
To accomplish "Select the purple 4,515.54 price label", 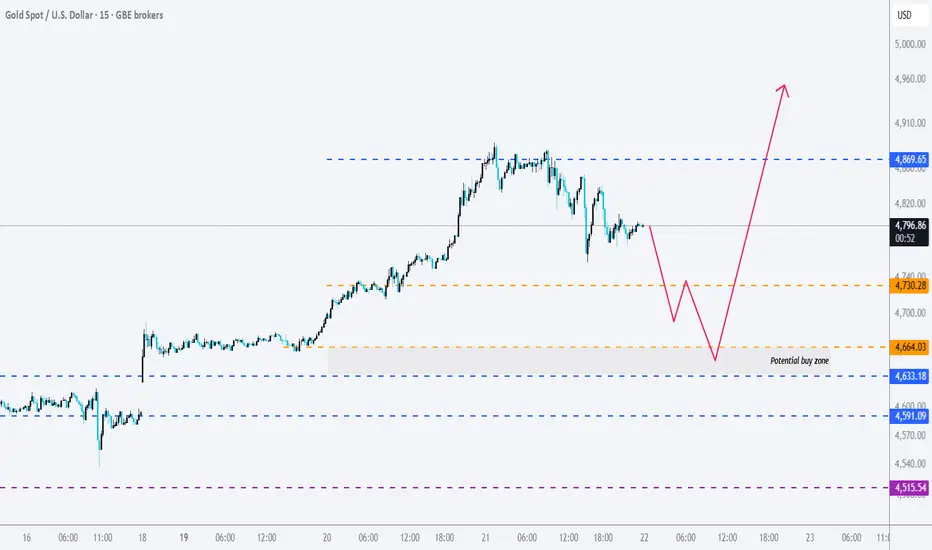I will (909, 488).
